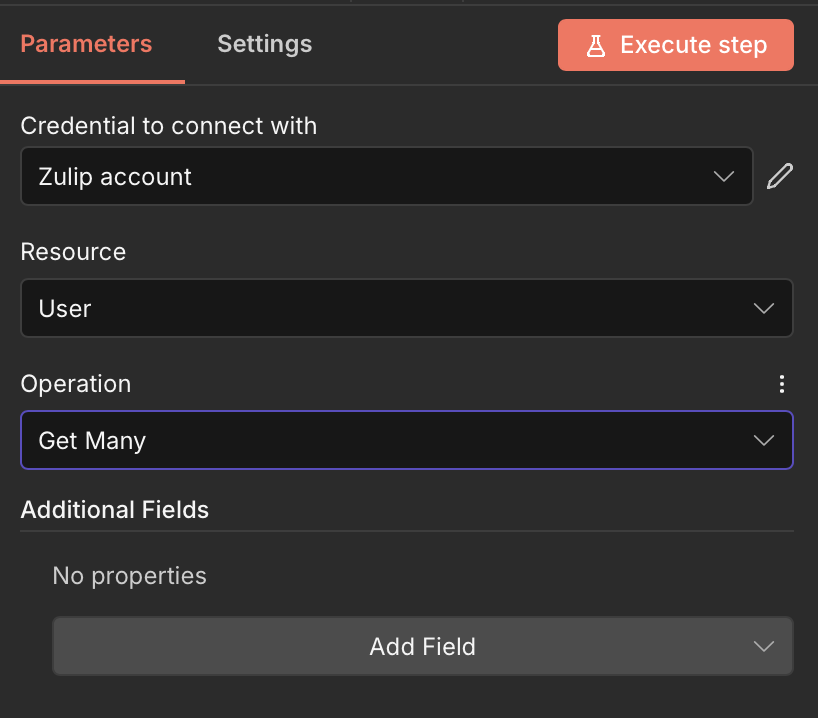Click the Get Many value text

(x=92, y=441)
